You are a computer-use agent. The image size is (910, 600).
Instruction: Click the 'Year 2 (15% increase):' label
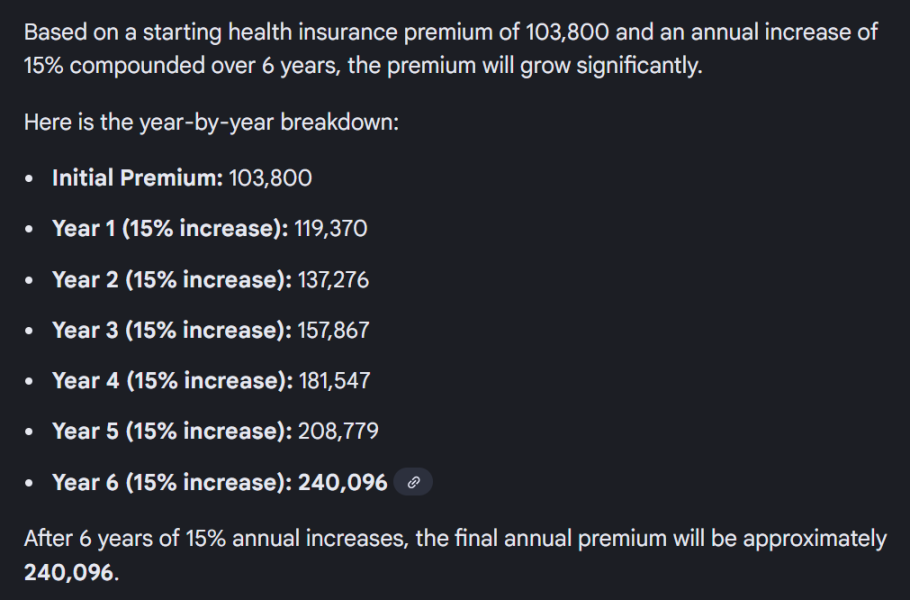tap(171, 280)
